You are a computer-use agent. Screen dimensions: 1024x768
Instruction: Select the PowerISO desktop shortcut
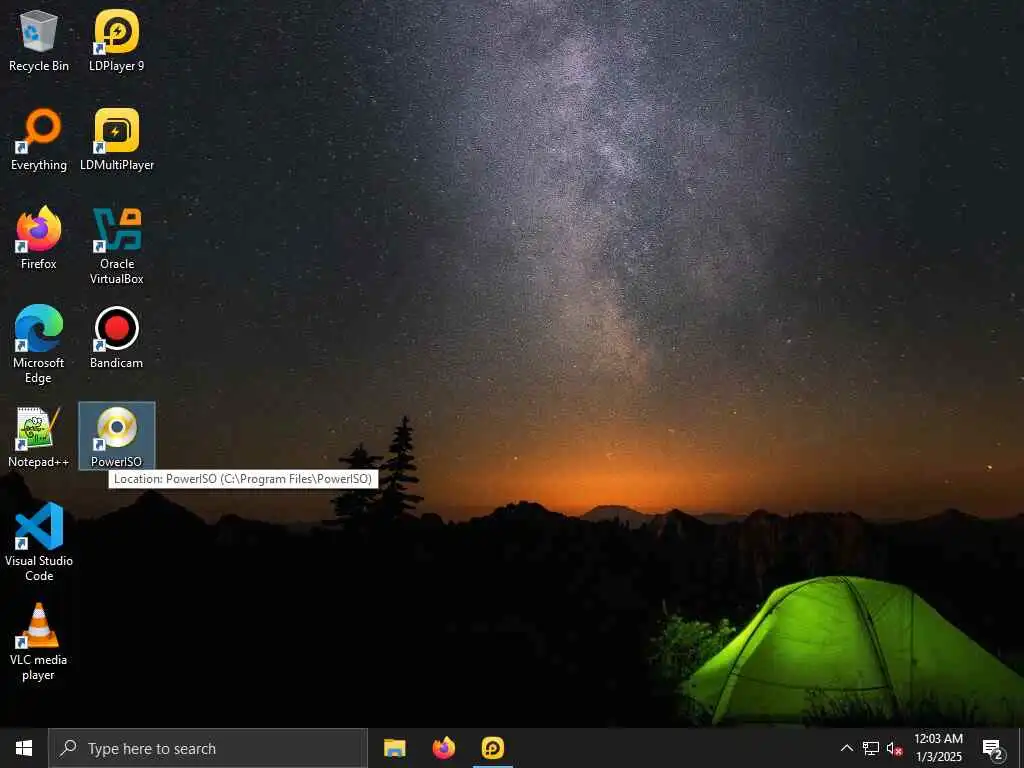click(x=116, y=436)
